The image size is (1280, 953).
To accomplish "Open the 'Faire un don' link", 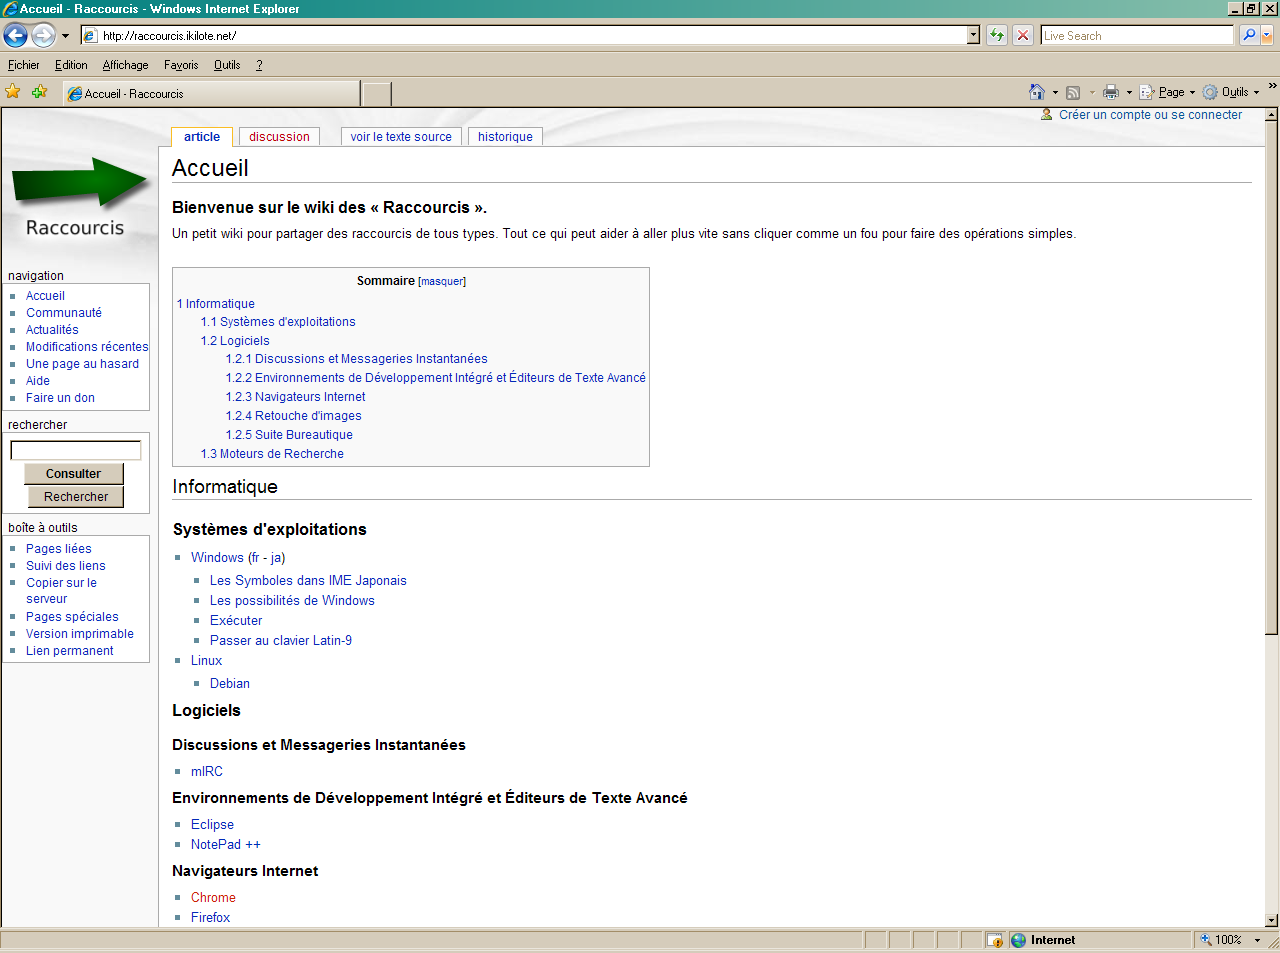I will coord(60,398).
